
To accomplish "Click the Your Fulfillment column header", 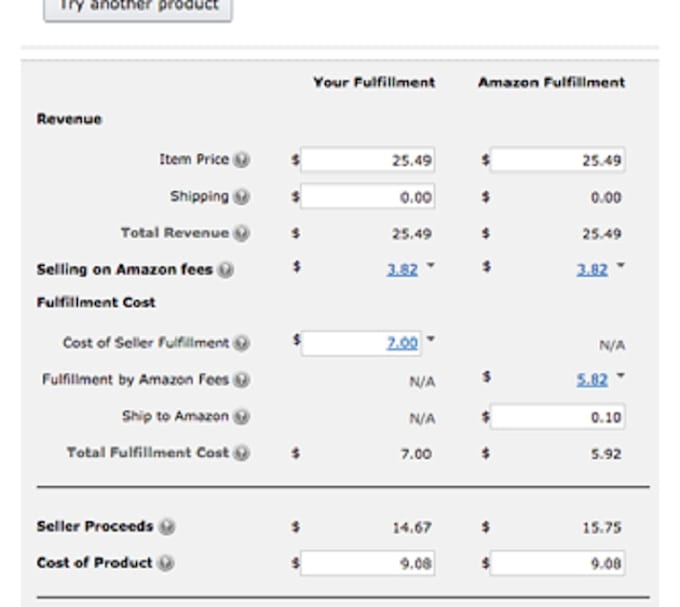I will pyautogui.click(x=374, y=82).
